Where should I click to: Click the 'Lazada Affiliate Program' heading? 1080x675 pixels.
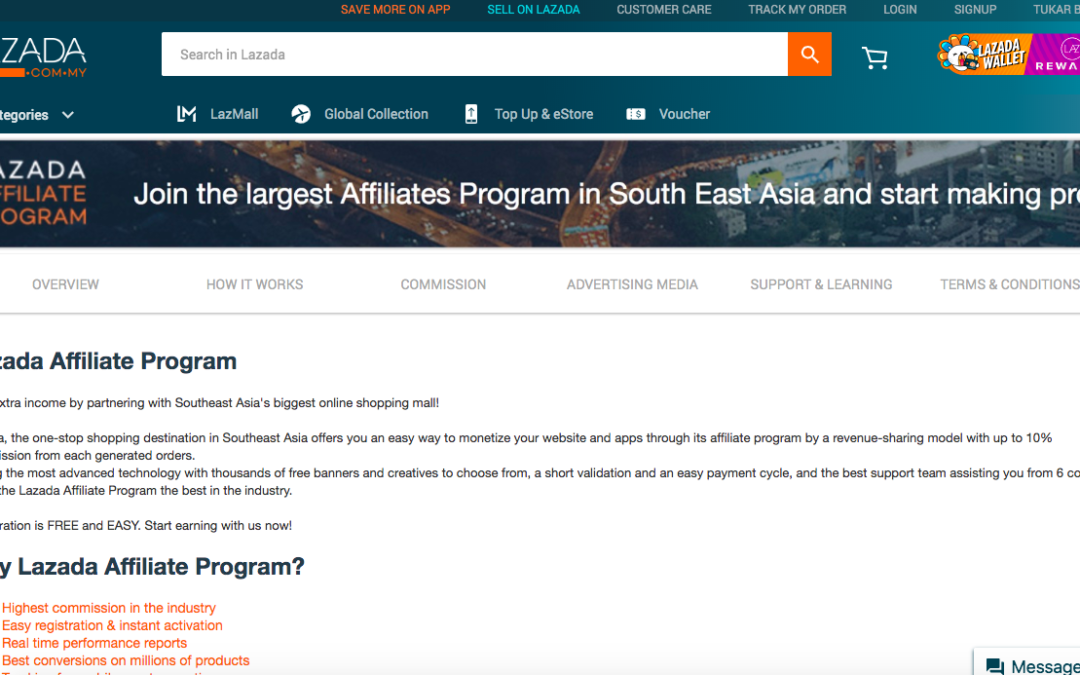(118, 361)
